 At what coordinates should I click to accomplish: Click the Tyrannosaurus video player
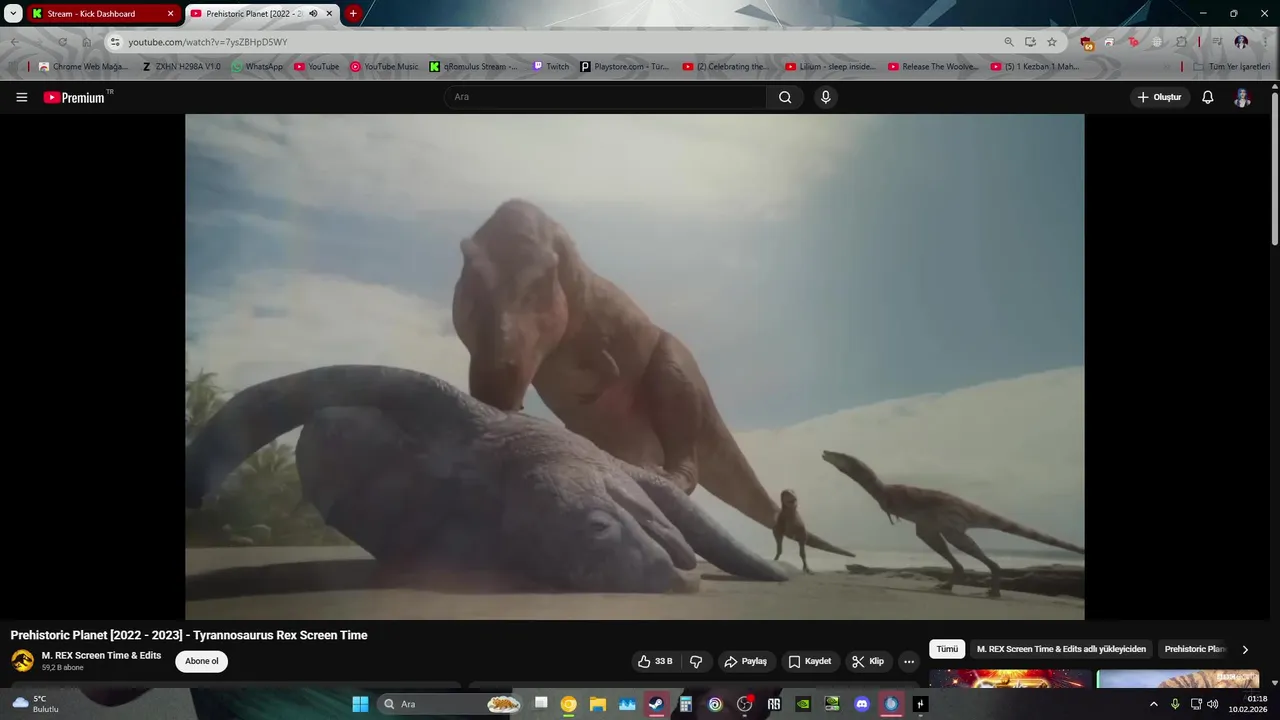tap(634, 366)
